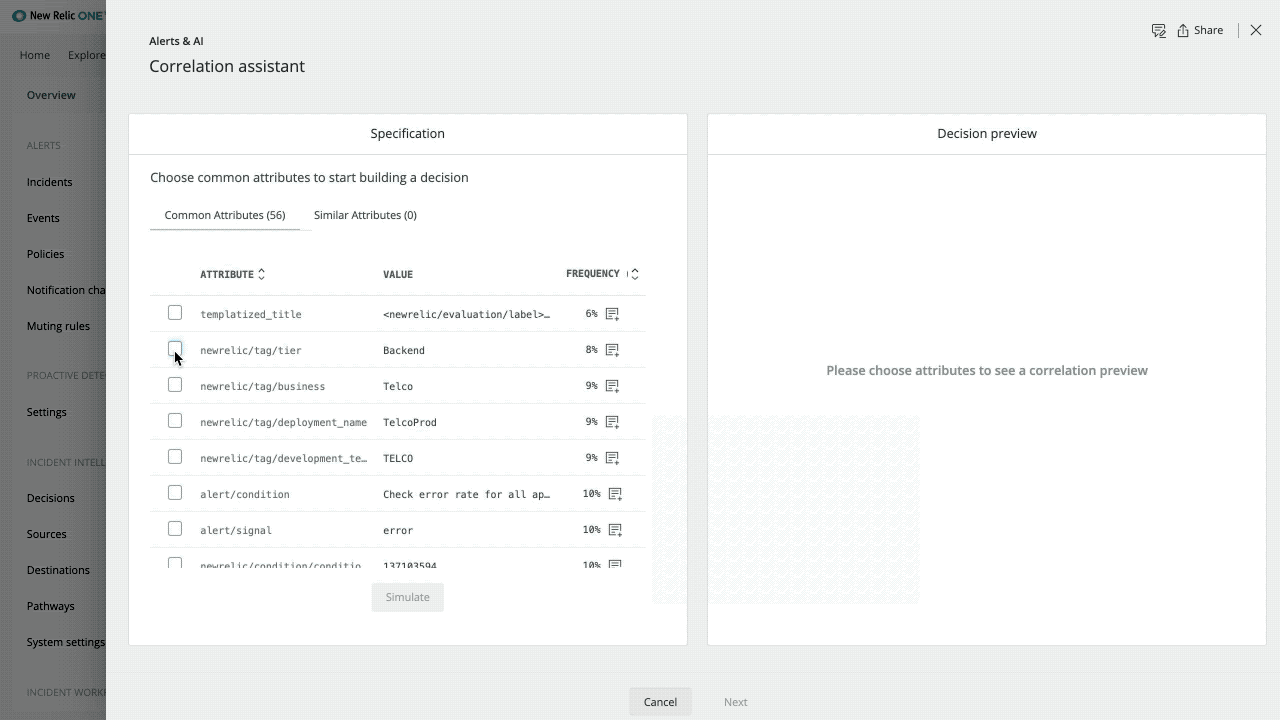The width and height of the screenshot is (1280, 720).
Task: Open details icon for deployment_name row
Action: tap(612, 422)
